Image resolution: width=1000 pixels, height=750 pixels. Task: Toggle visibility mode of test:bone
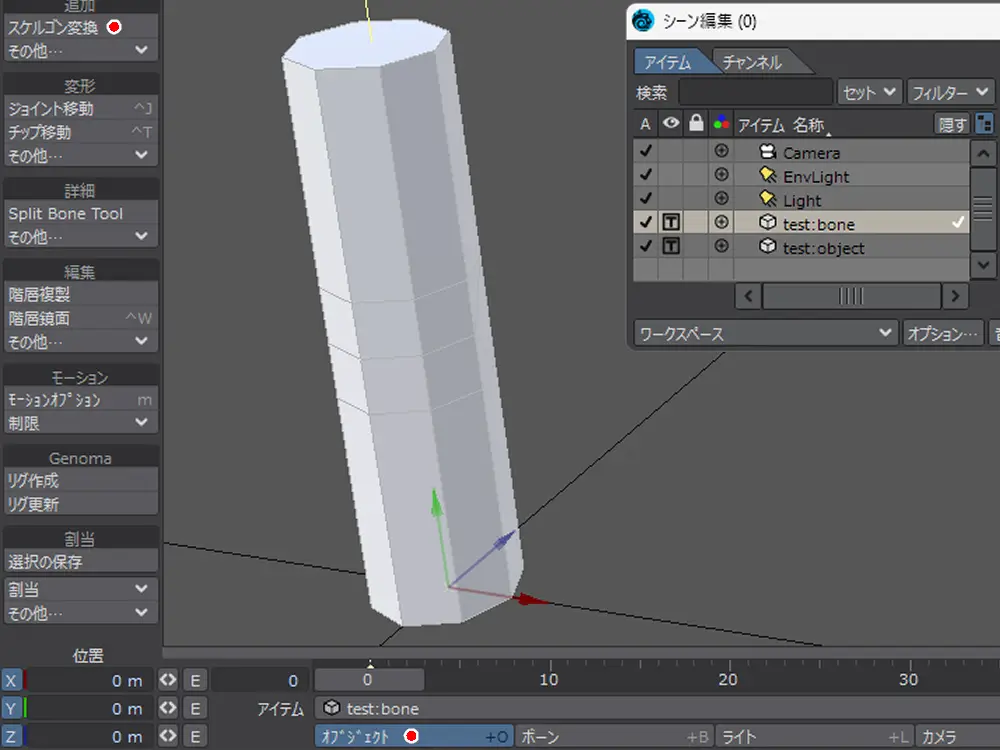671,223
